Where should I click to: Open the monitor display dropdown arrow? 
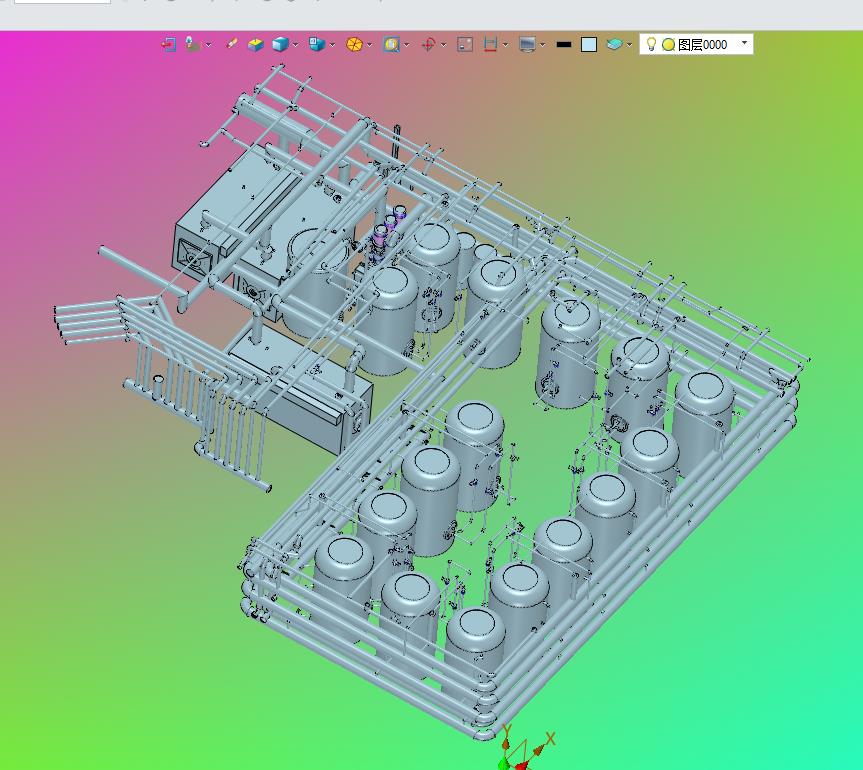point(543,45)
